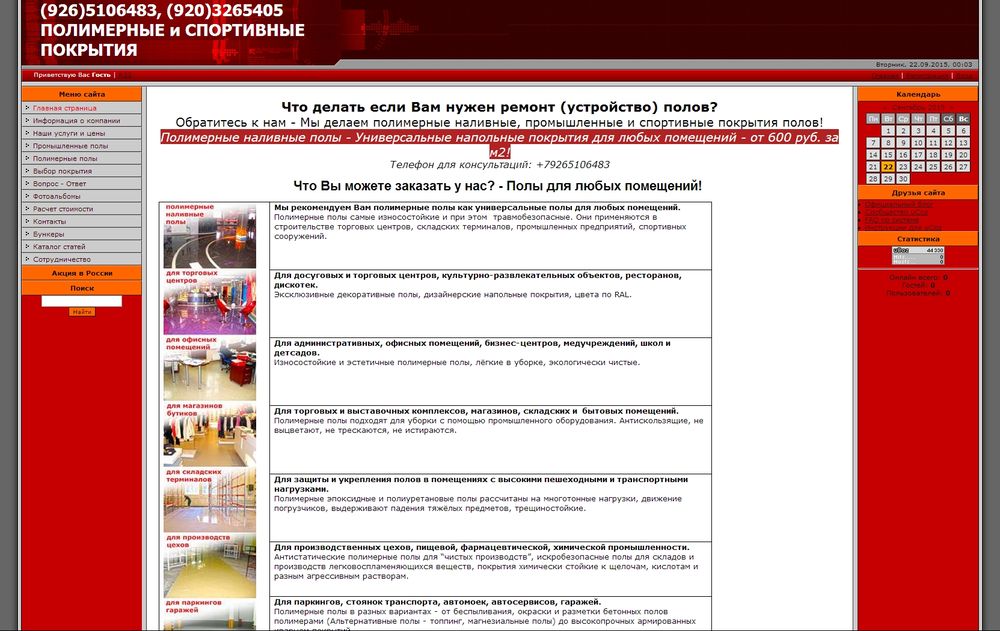Click the Сб weekday header in calendar
Screen dimensions: 1000x631
tap(948, 119)
